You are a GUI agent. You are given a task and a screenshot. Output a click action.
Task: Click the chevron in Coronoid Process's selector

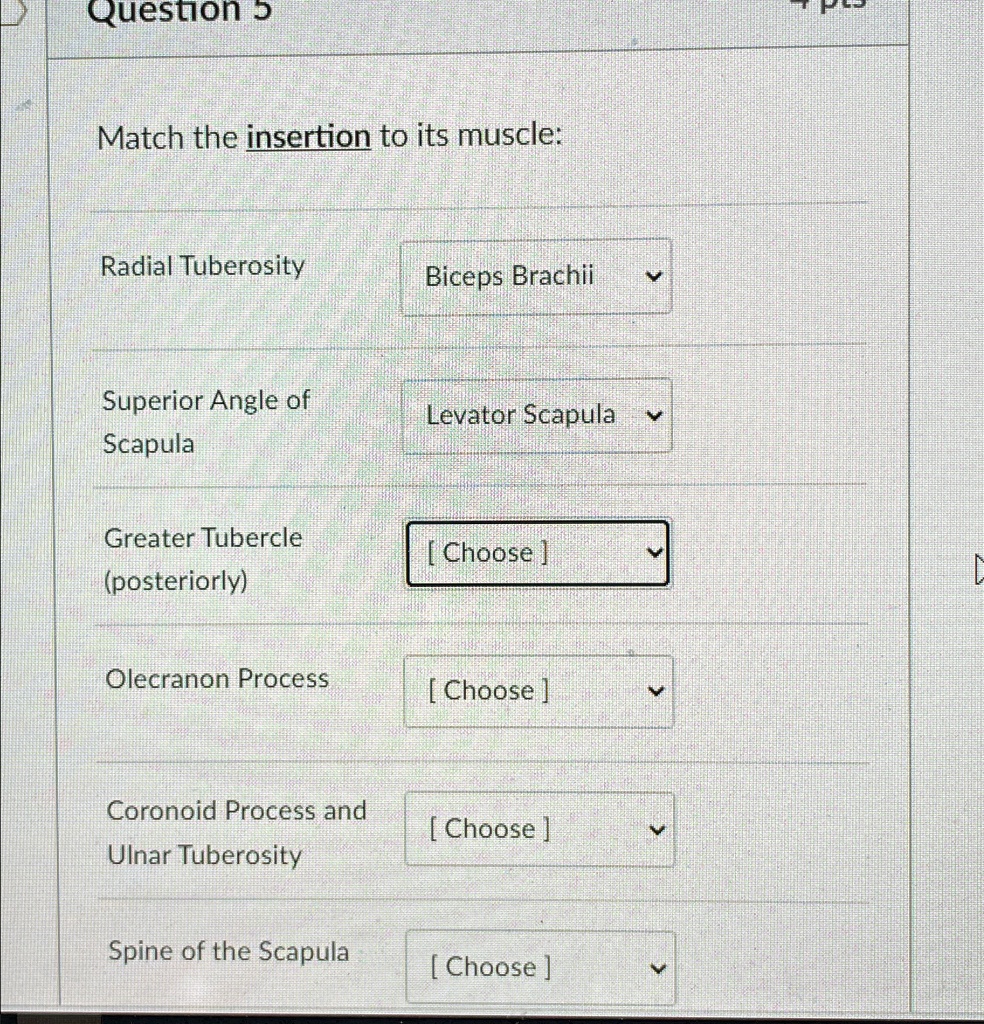click(x=657, y=830)
